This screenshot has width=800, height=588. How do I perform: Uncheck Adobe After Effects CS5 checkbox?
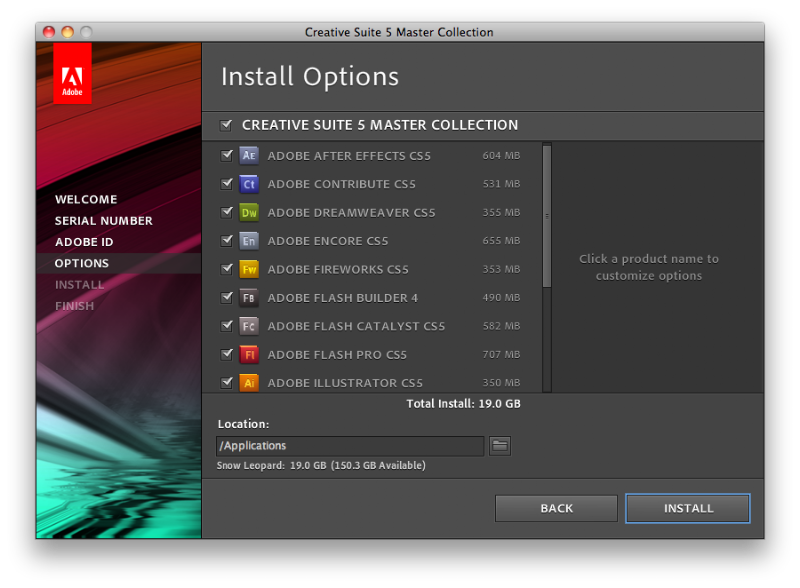point(227,155)
